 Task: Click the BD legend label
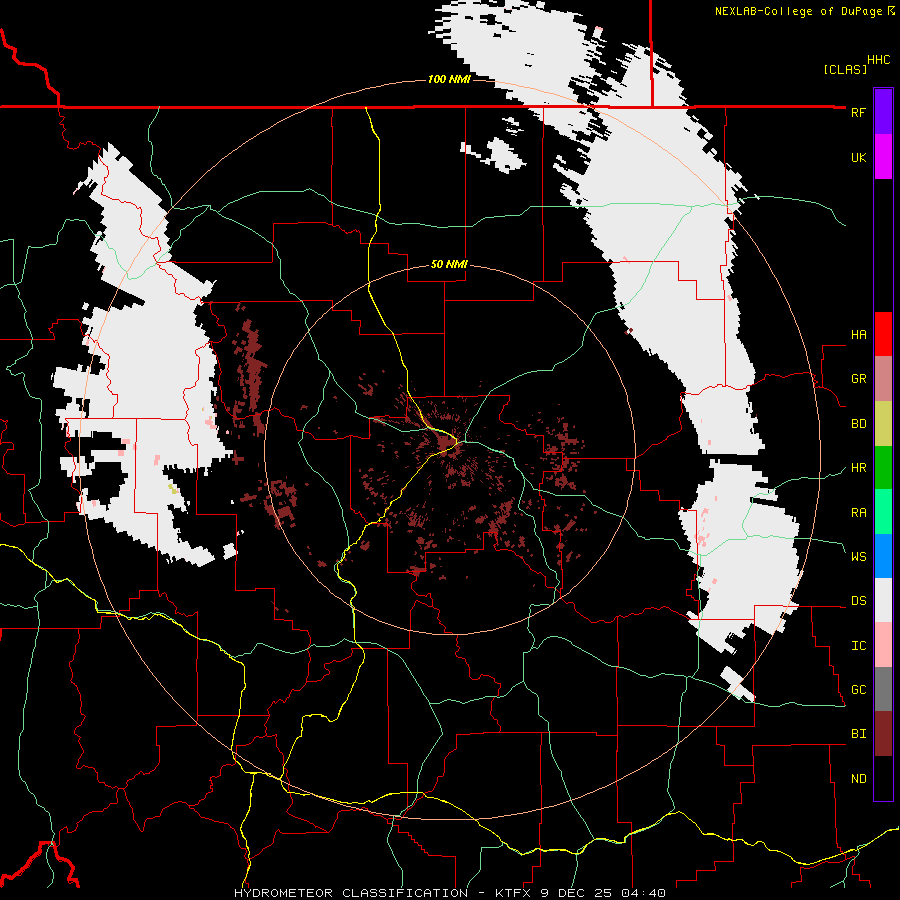(858, 424)
